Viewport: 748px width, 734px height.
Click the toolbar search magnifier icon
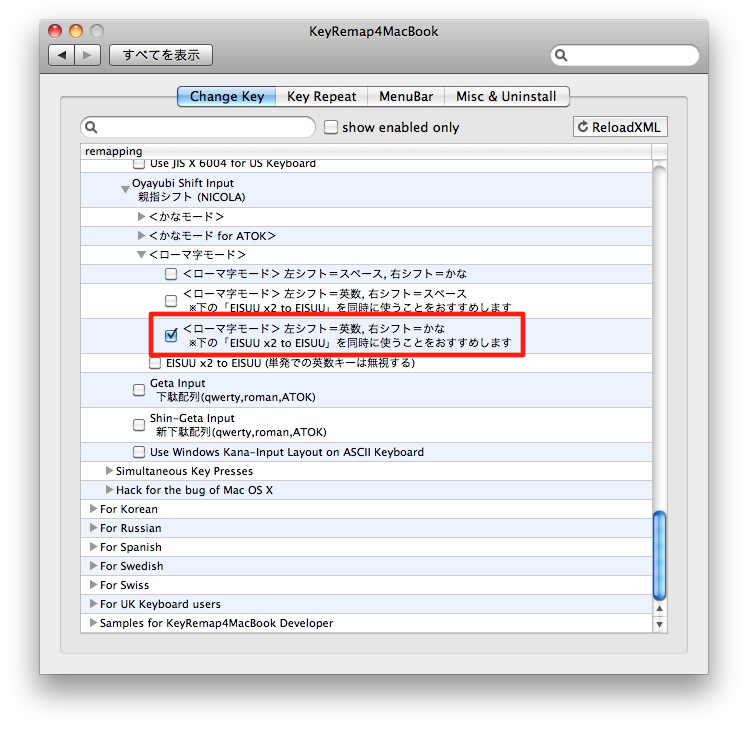click(562, 55)
